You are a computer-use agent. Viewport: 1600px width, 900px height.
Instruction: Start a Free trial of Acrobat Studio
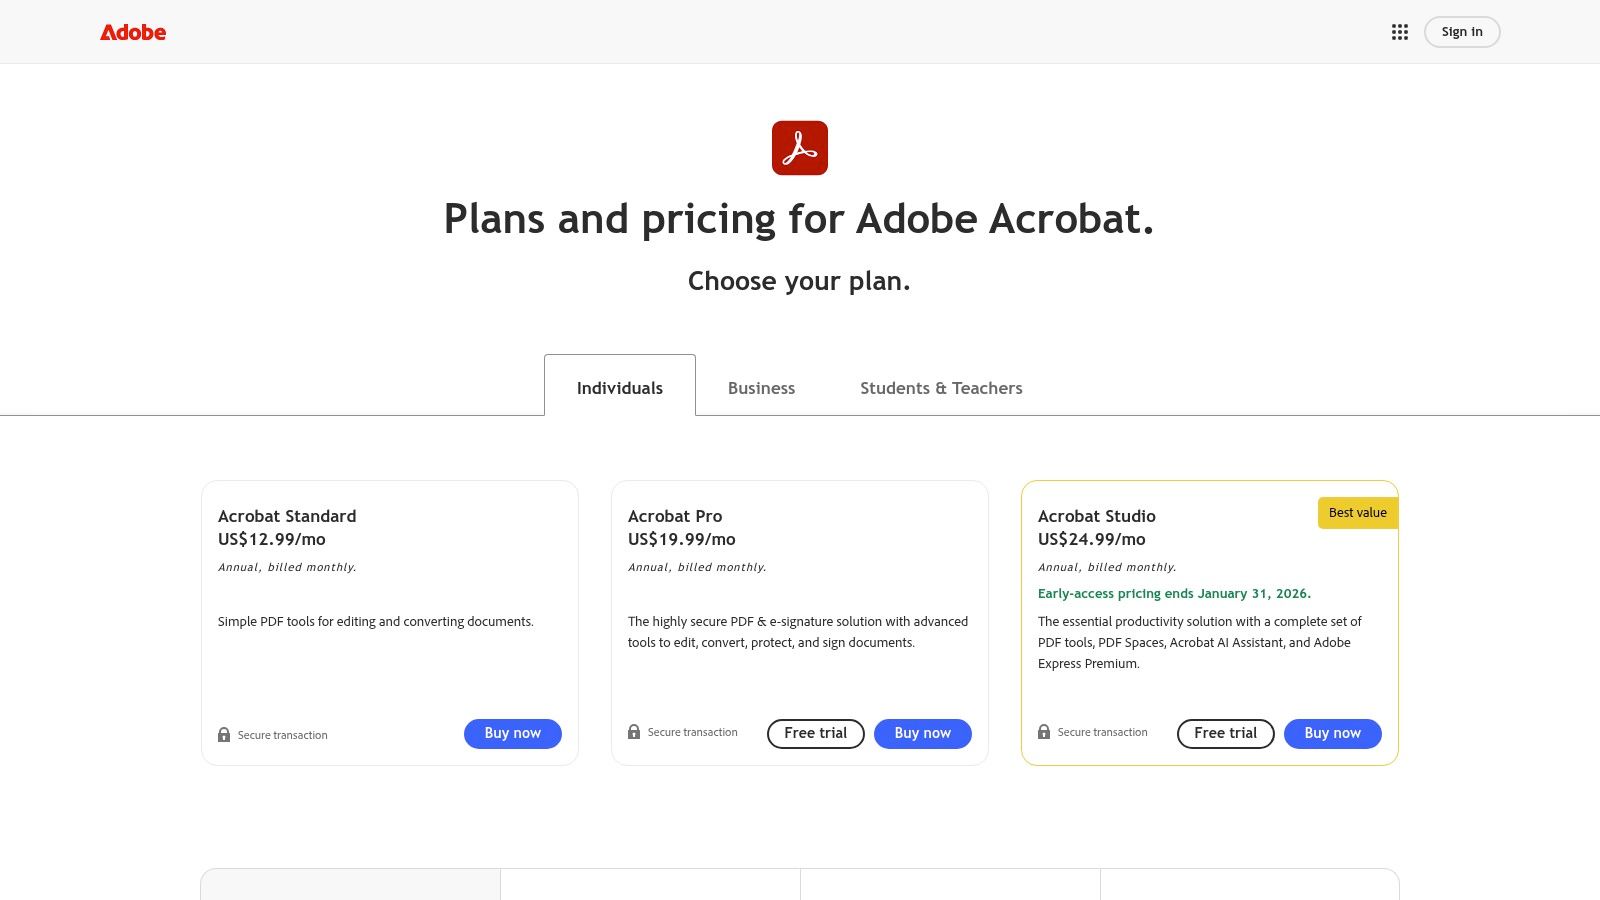(1225, 733)
